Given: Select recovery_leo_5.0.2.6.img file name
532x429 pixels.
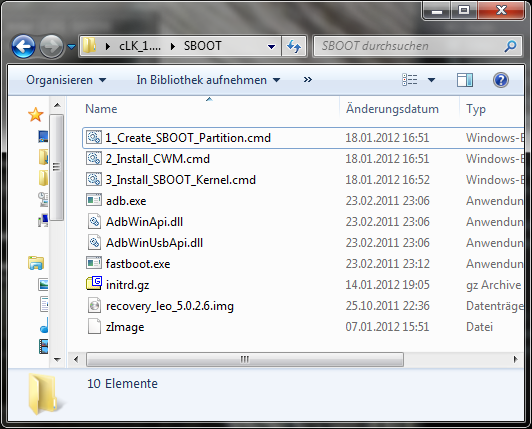Looking at the screenshot, I should (170, 306).
